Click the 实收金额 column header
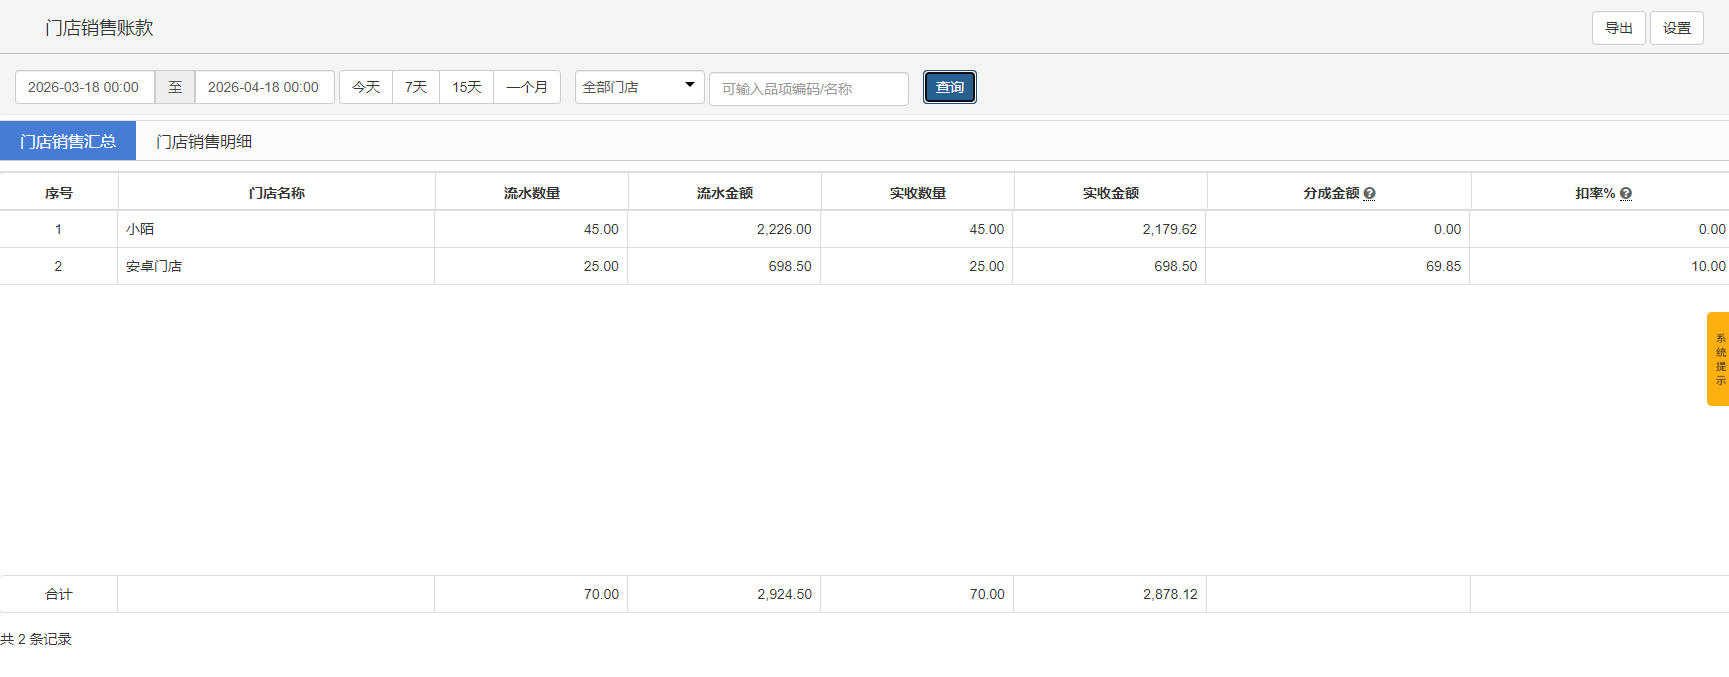Screen dimensions: 1729x677 pos(1111,193)
